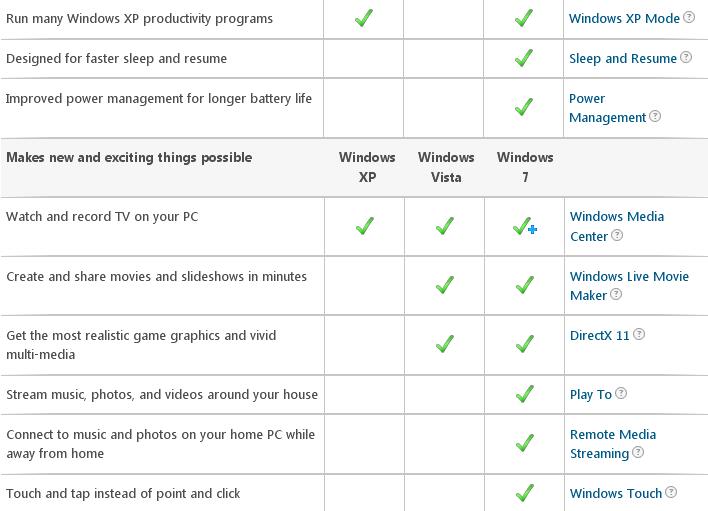Click help icon after Power Management
Image resolution: width=708 pixels, height=511 pixels.
[655, 117]
